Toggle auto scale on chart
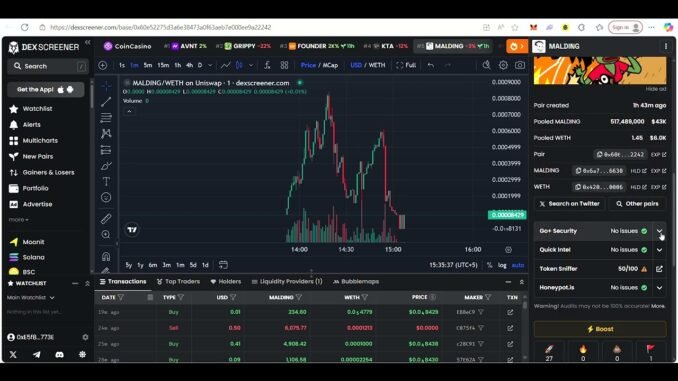678x381 pixels. 518,265
